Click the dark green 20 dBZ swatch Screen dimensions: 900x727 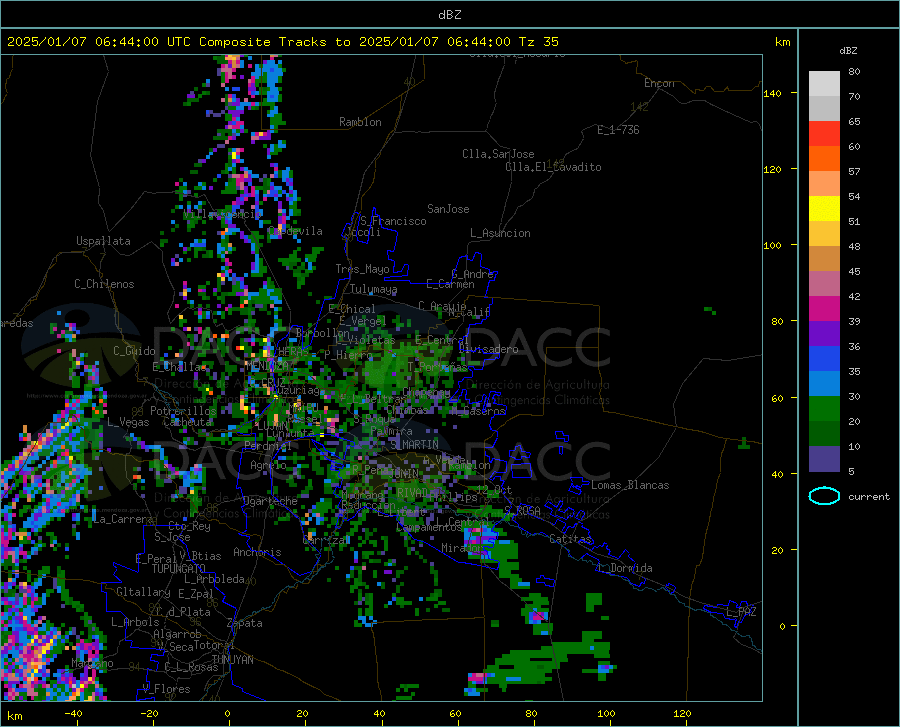[x=824, y=434]
